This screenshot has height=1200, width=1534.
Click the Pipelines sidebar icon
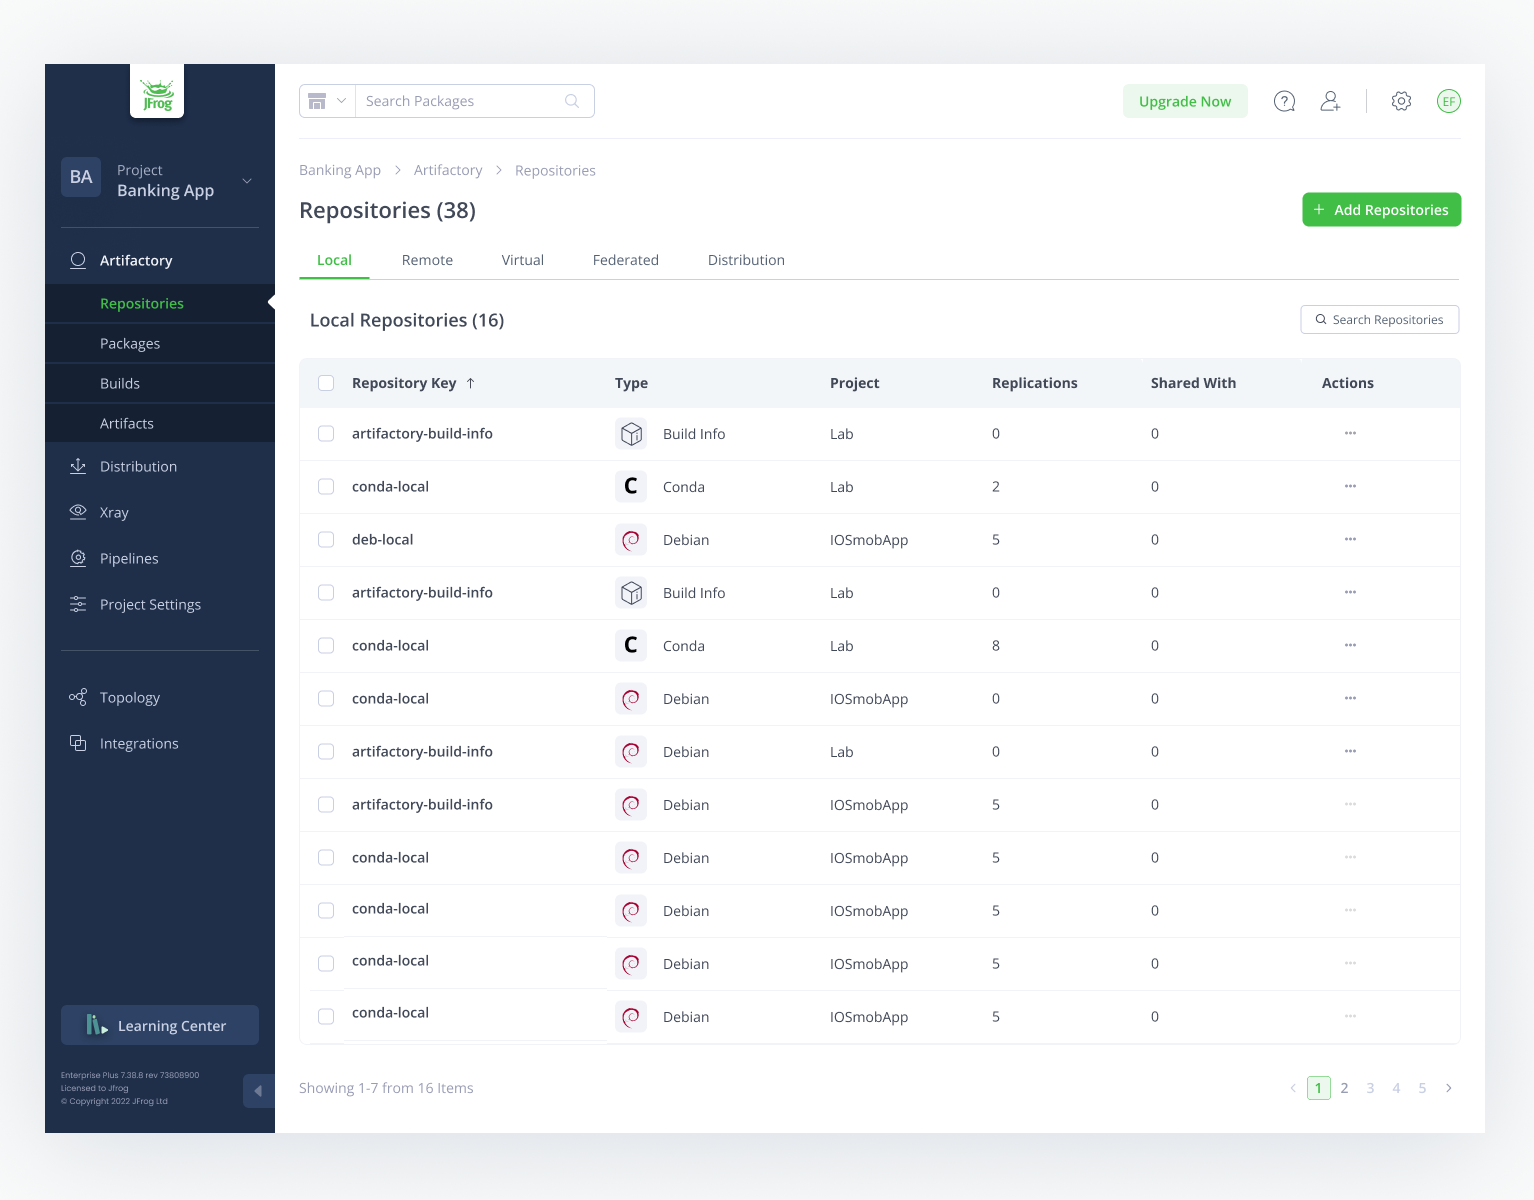78,558
